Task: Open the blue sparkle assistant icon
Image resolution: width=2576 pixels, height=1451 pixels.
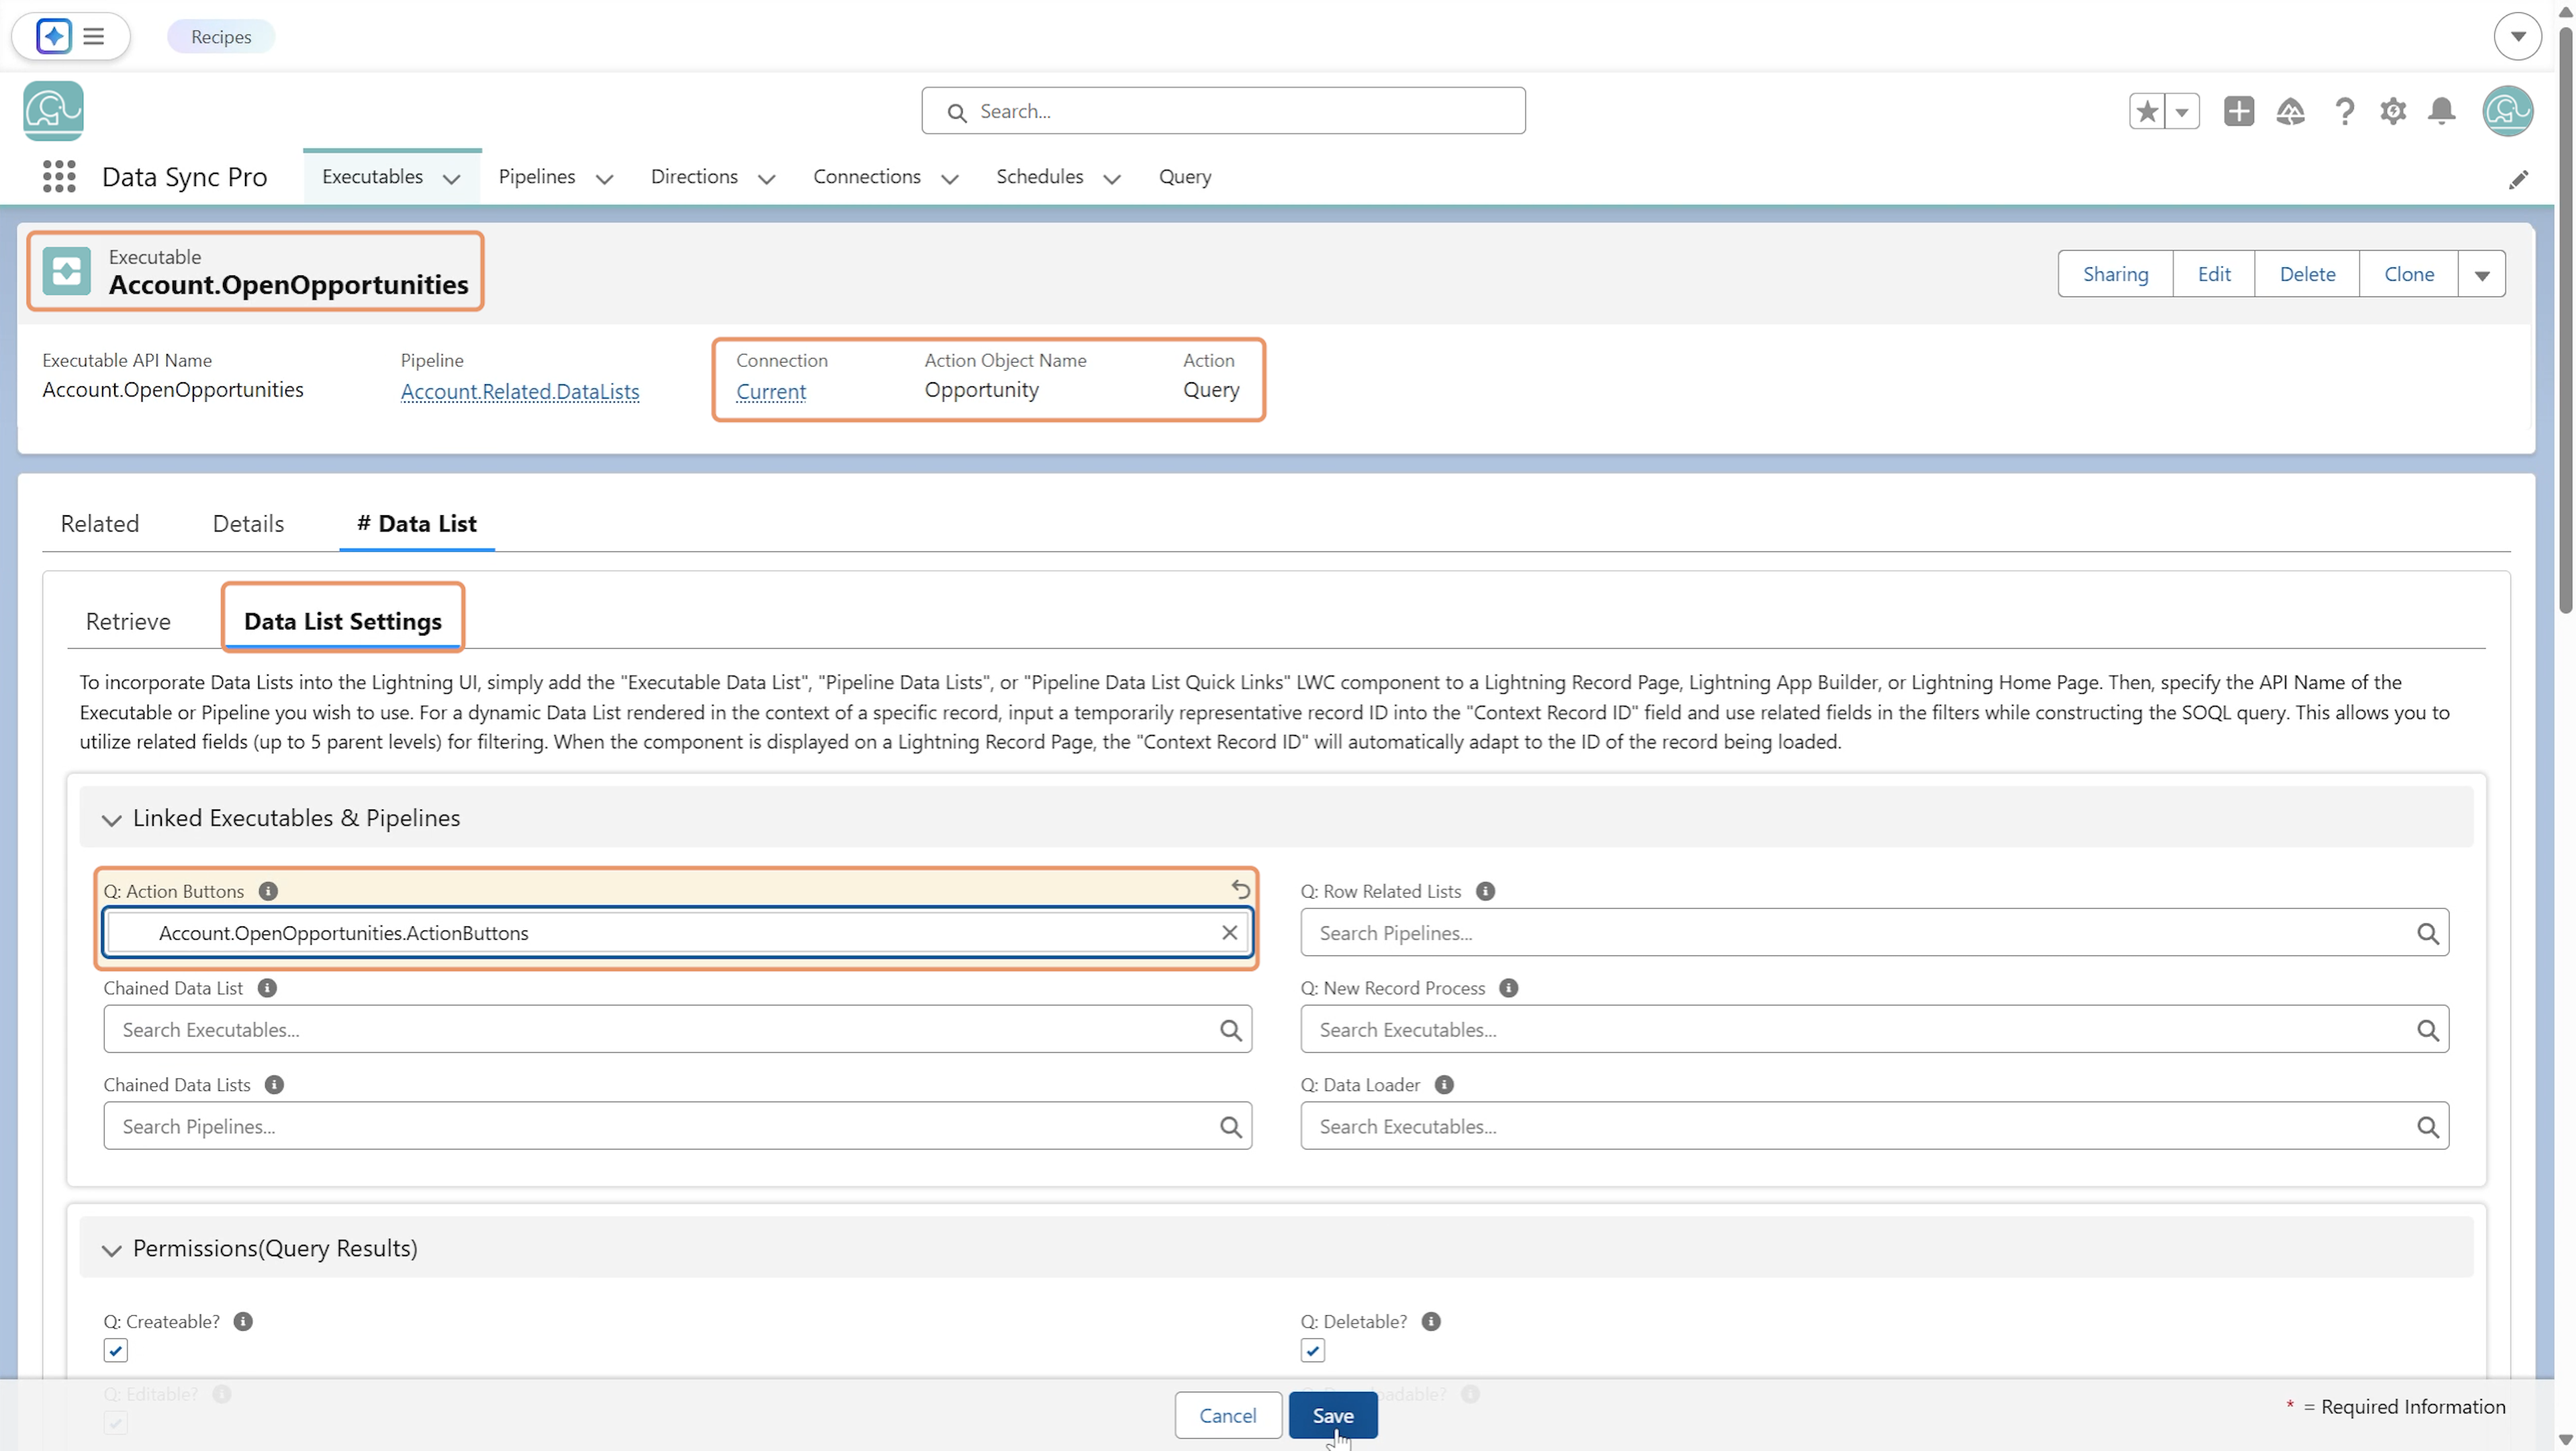Action: (53, 36)
